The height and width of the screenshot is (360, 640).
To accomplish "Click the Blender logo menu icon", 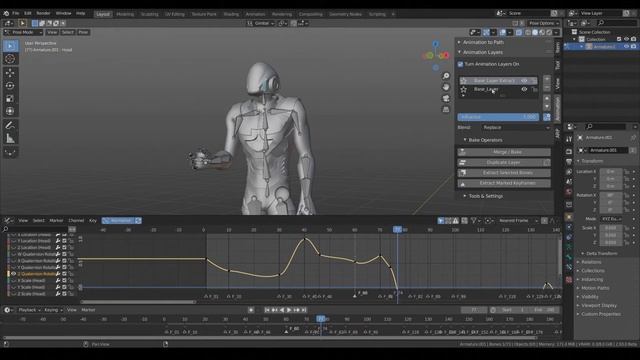I will pos(6,13).
